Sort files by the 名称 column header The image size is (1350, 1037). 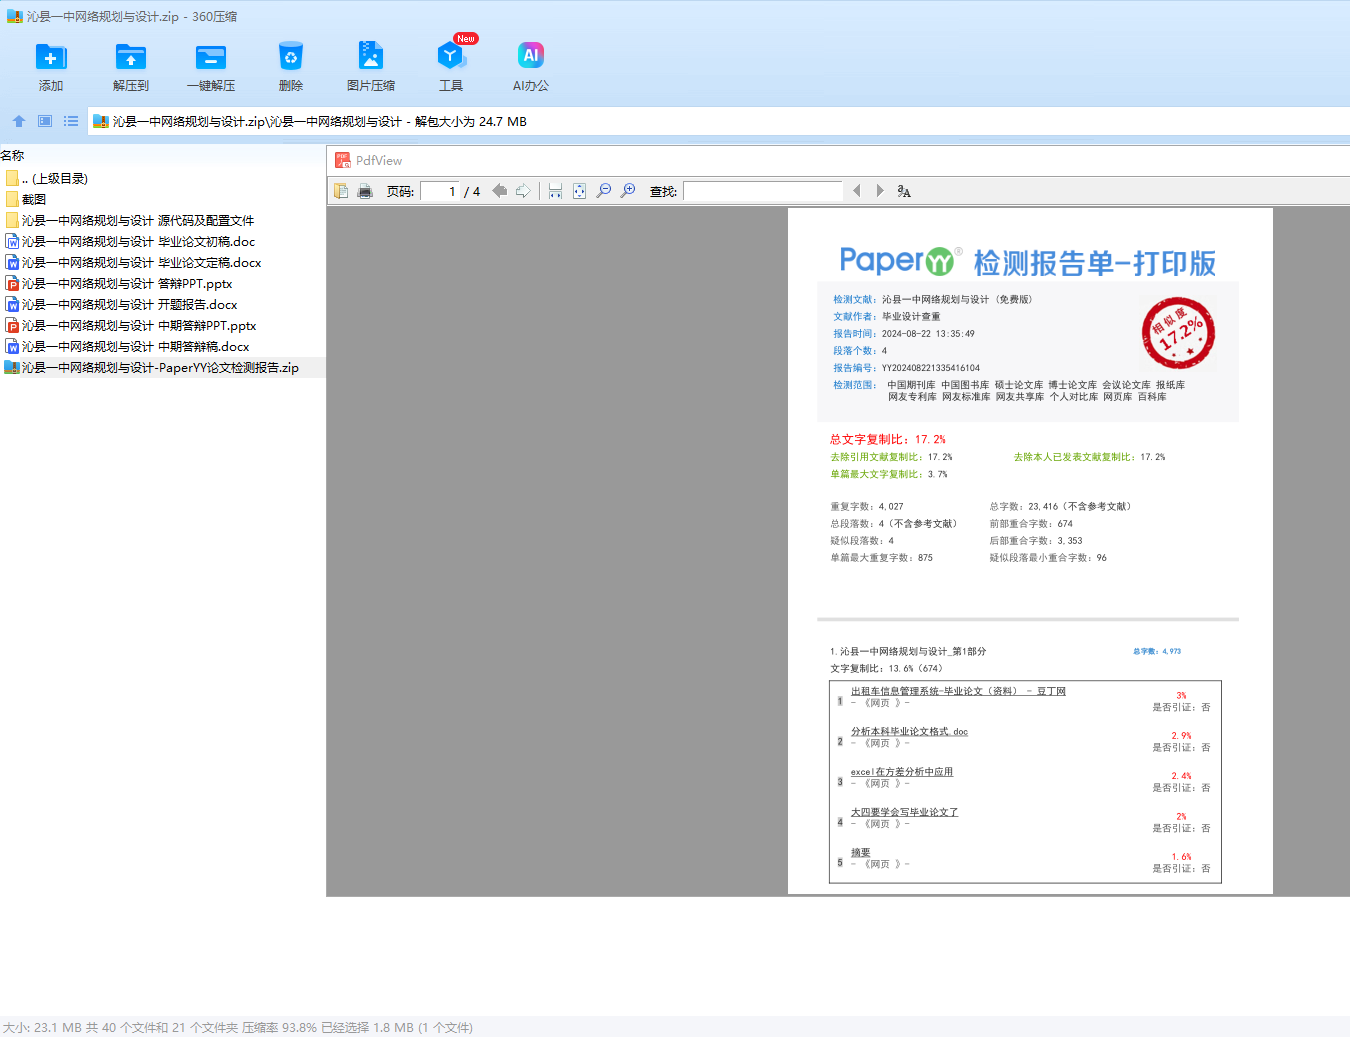point(12,155)
